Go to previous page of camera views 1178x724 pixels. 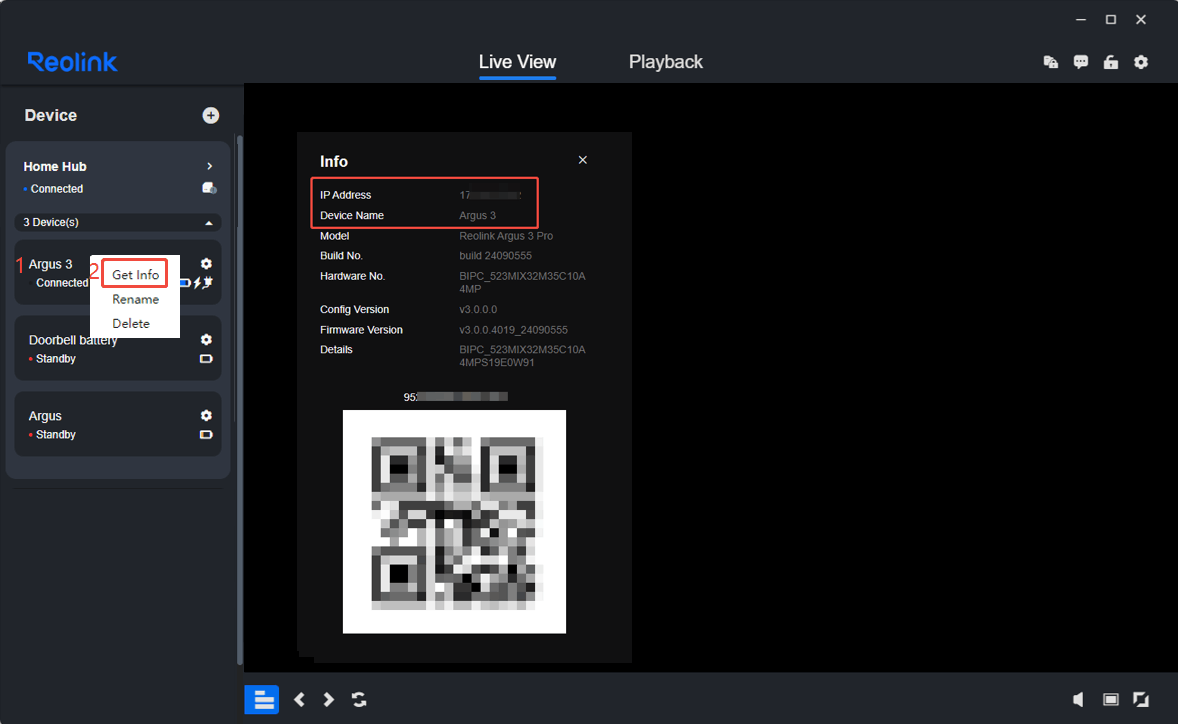pyautogui.click(x=299, y=699)
